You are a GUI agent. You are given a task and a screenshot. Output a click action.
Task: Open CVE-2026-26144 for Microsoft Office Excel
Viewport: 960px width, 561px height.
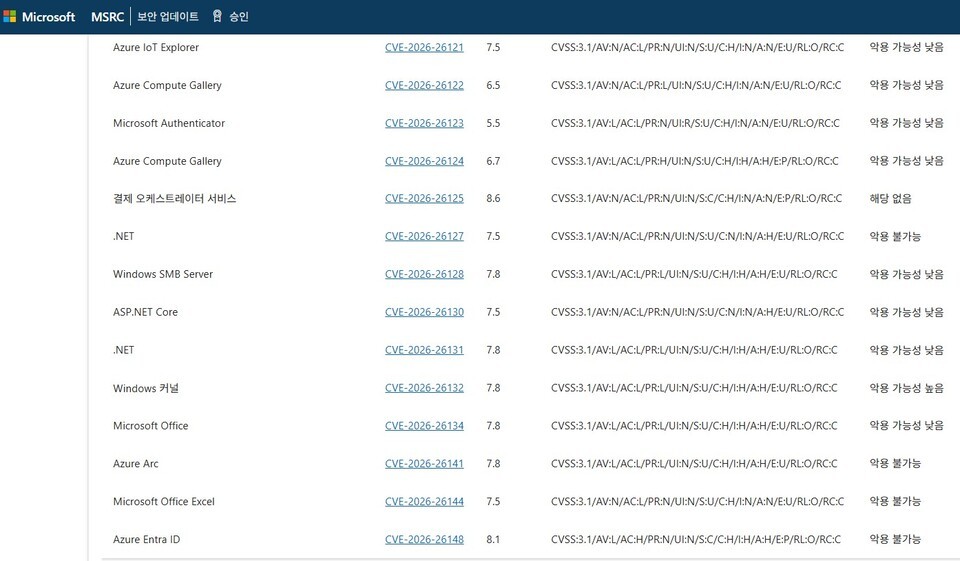coord(424,502)
